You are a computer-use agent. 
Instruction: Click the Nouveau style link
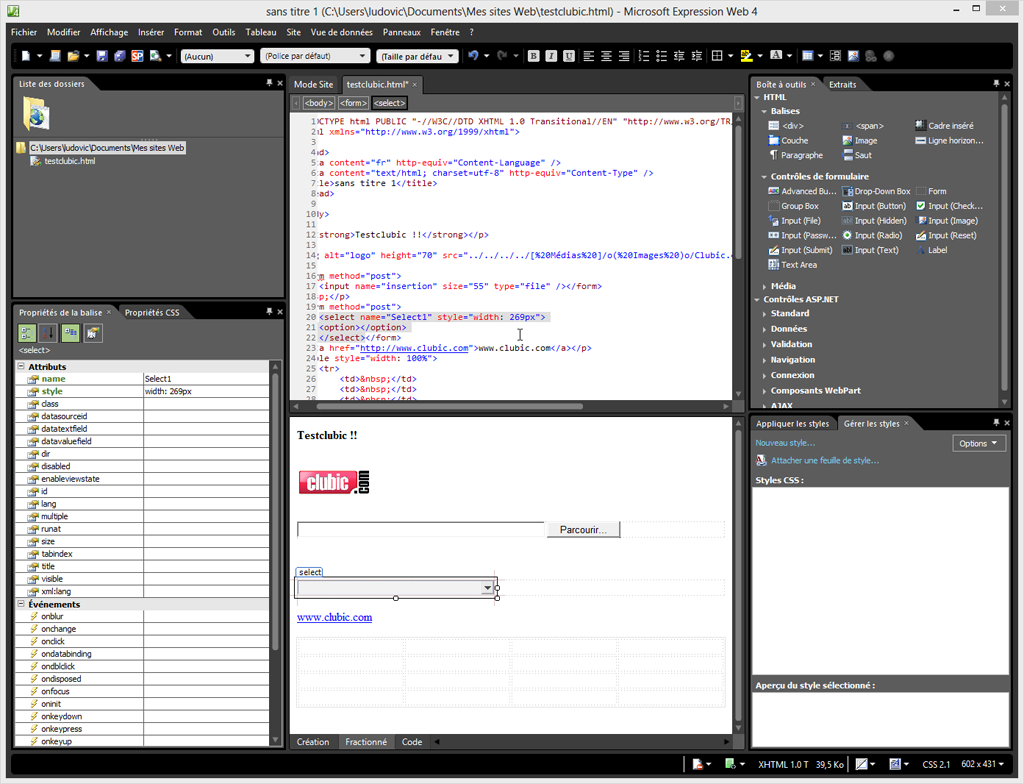point(786,443)
